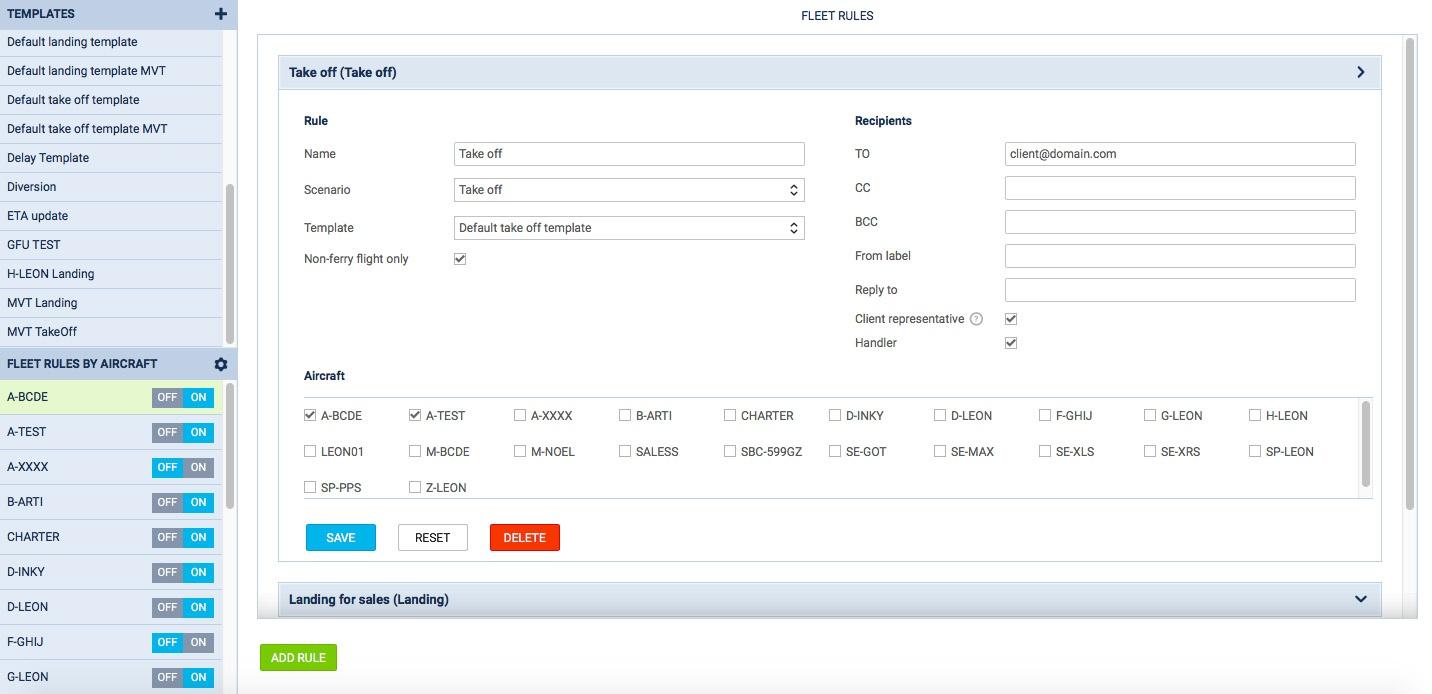Click the Save button

tap(340, 537)
